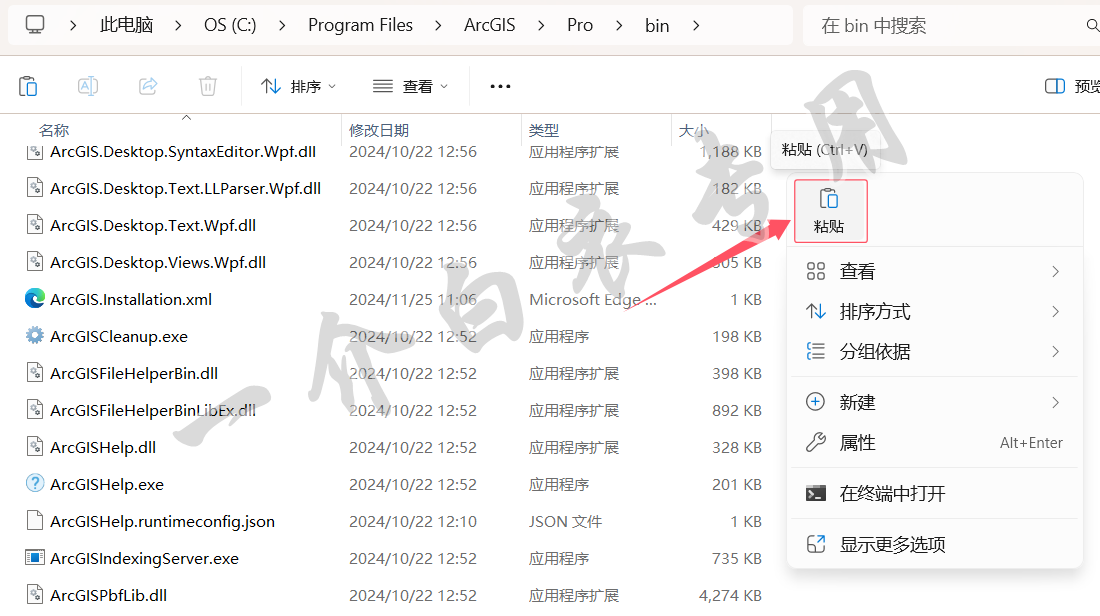
Task: Click Program Files in the breadcrumb
Action: 361,25
